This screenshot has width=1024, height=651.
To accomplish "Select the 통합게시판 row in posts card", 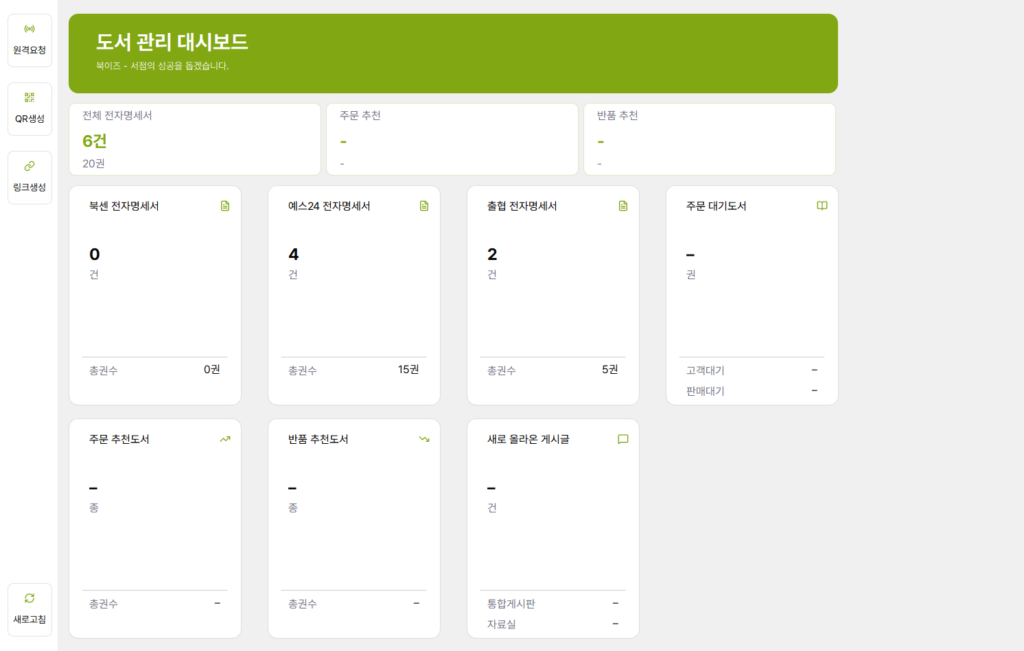I will pyautogui.click(x=553, y=604).
